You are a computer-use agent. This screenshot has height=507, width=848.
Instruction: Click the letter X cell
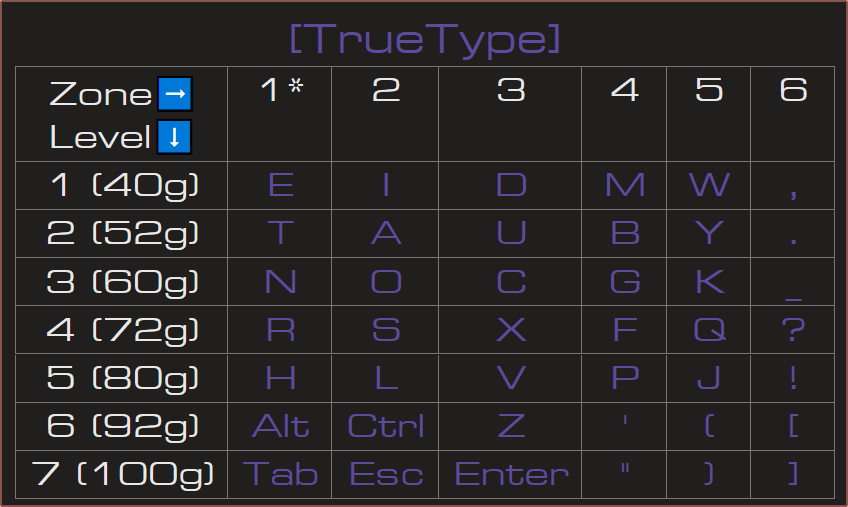(x=510, y=330)
